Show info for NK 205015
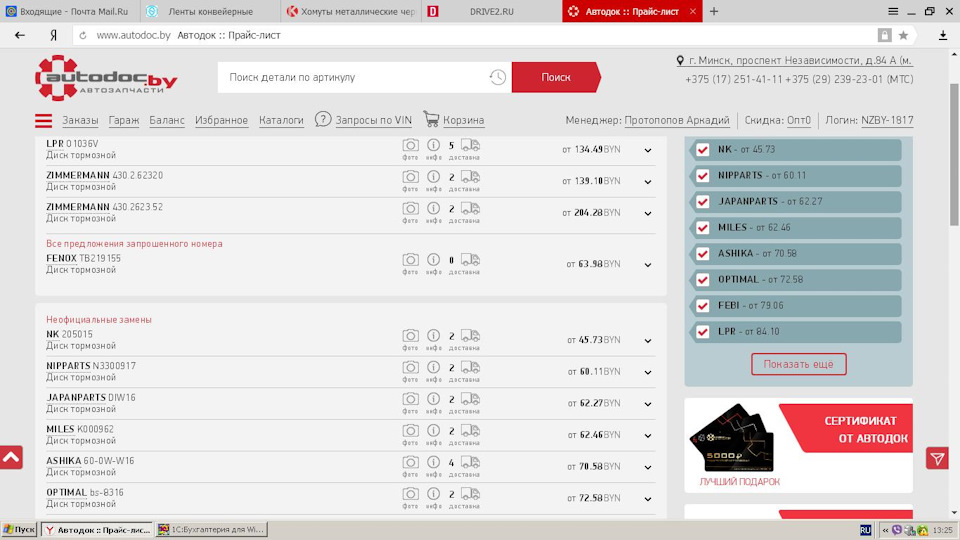 (433, 336)
